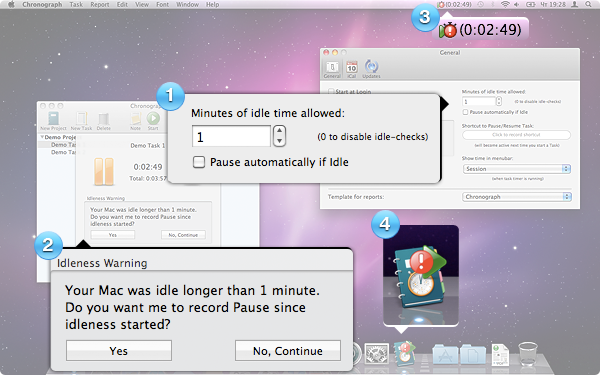Open the Documents folder stack in the Dock

point(473,355)
